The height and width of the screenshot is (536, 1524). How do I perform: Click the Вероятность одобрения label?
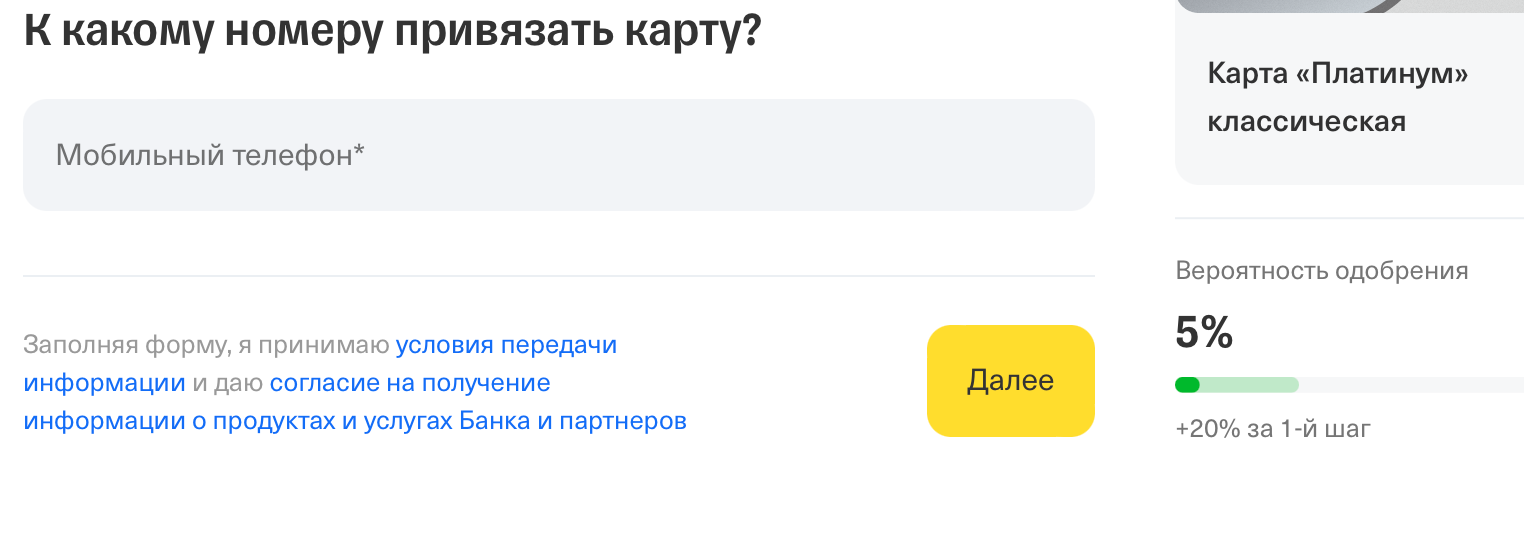click(1322, 270)
